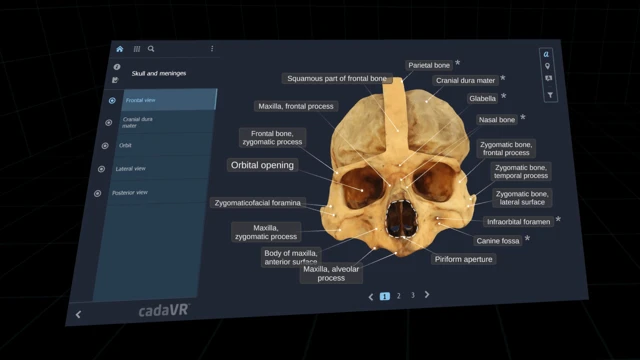Select the Cranial dura mater radio button
The width and height of the screenshot is (640, 360).
(x=109, y=122)
